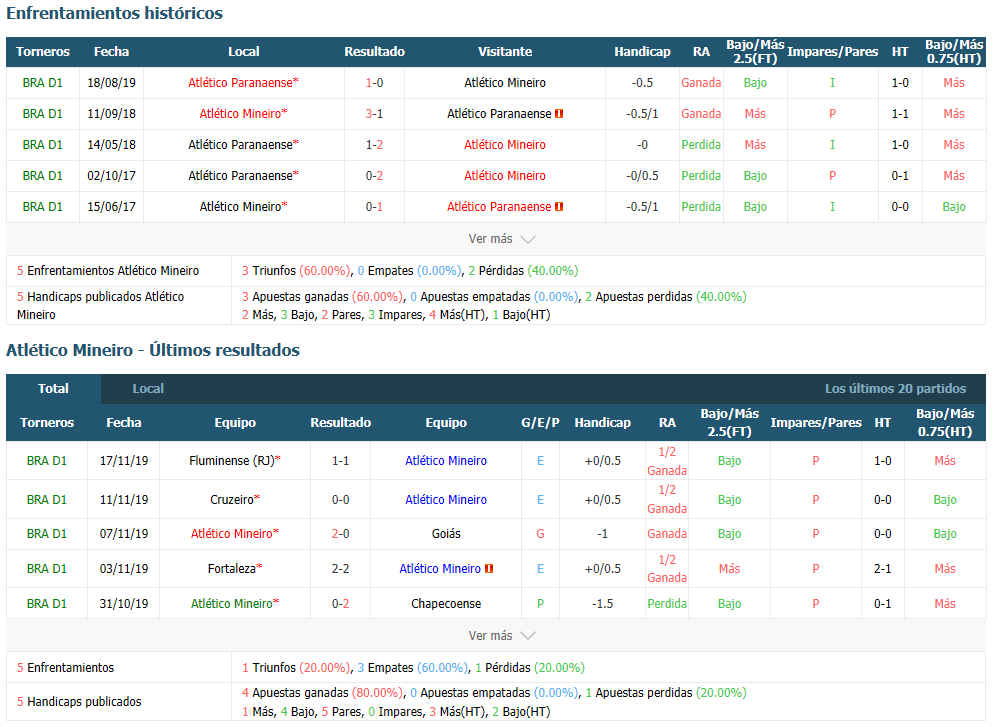The image size is (994, 727).
Task: Open Atlético Mineiro visitor on Cruzeiro row
Action: (x=446, y=499)
